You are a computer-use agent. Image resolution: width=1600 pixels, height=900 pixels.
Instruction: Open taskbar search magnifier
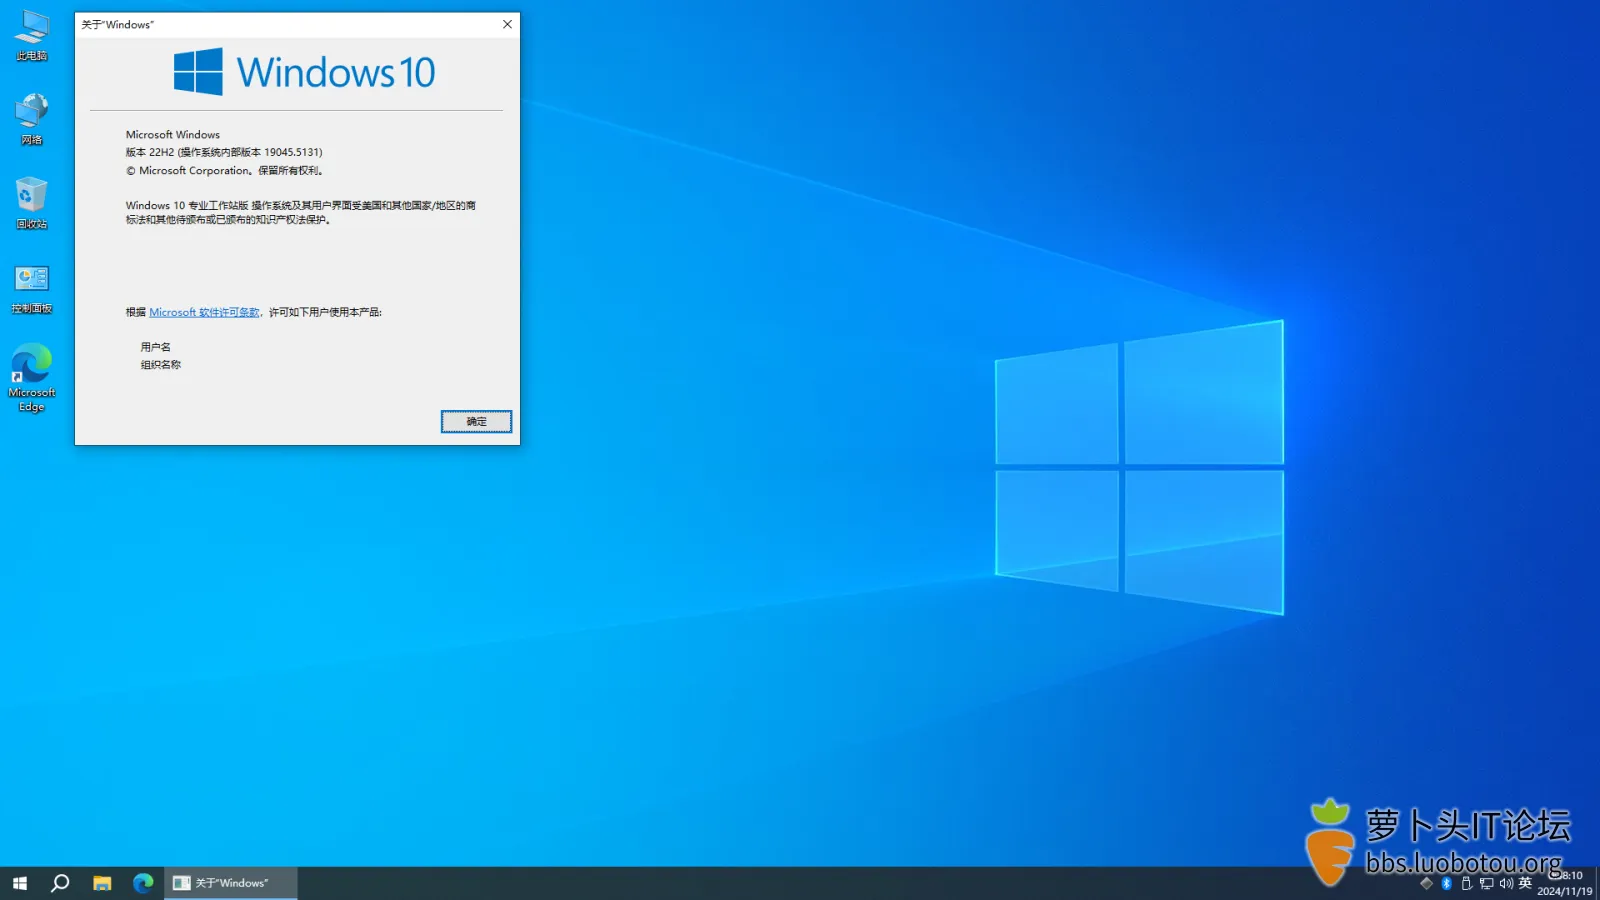coord(60,883)
